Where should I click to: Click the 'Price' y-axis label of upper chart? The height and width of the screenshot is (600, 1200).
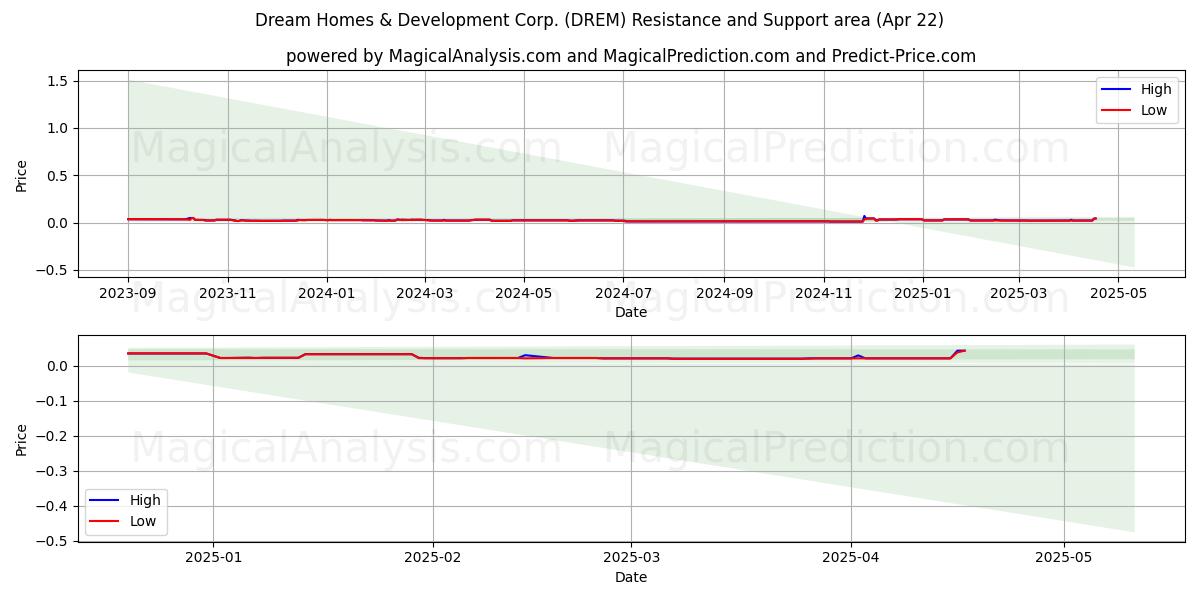22,175
